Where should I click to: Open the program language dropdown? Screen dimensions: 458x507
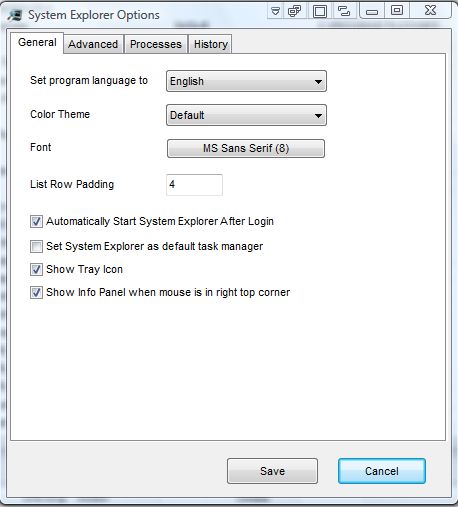(x=246, y=81)
